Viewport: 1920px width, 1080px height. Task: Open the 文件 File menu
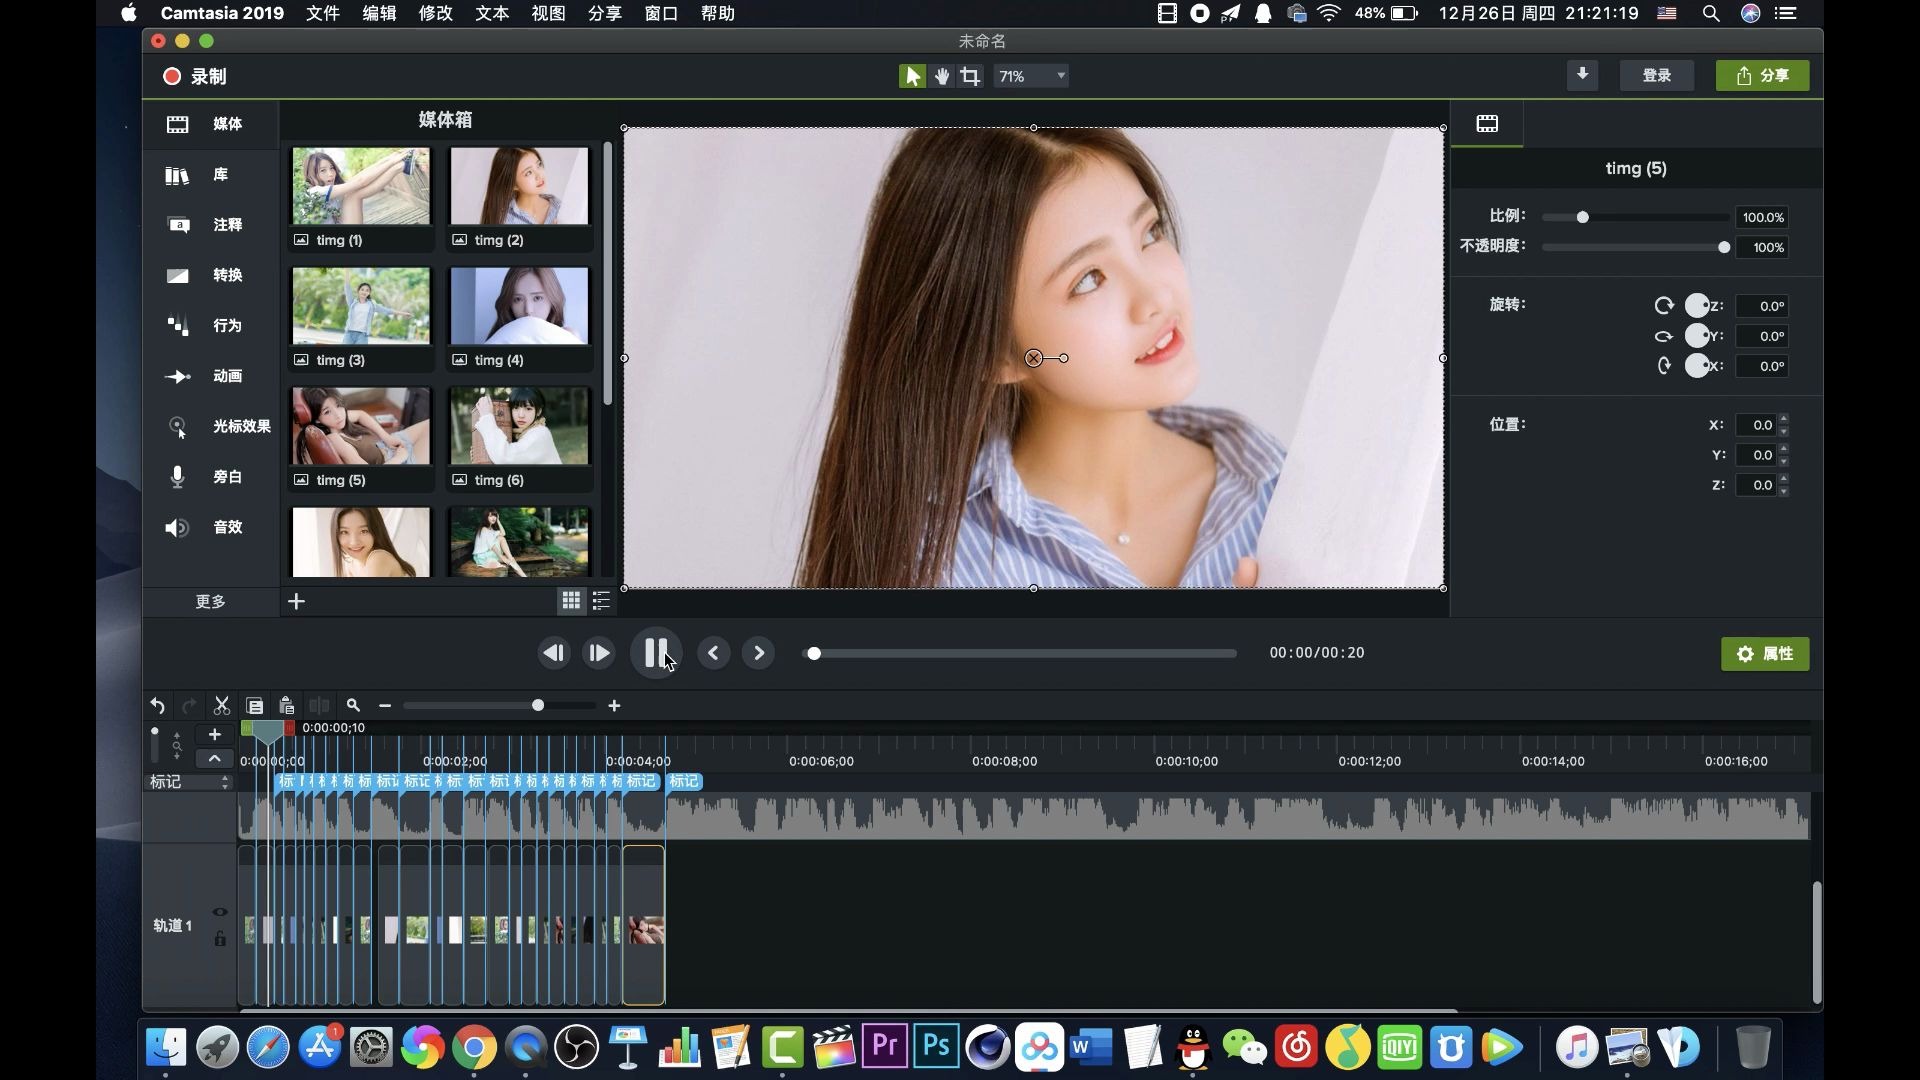point(322,13)
